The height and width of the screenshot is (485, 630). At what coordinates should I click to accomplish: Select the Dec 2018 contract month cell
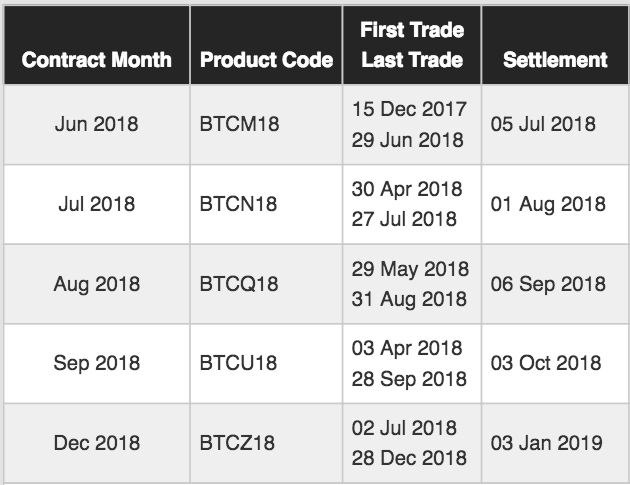tap(96, 443)
